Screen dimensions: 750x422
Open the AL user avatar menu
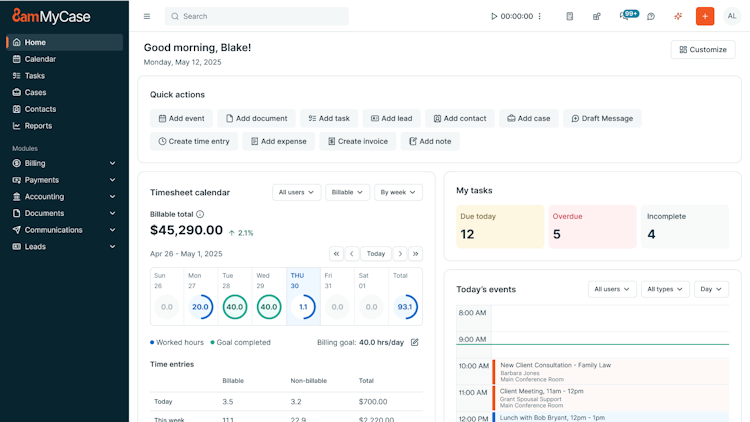[732, 16]
